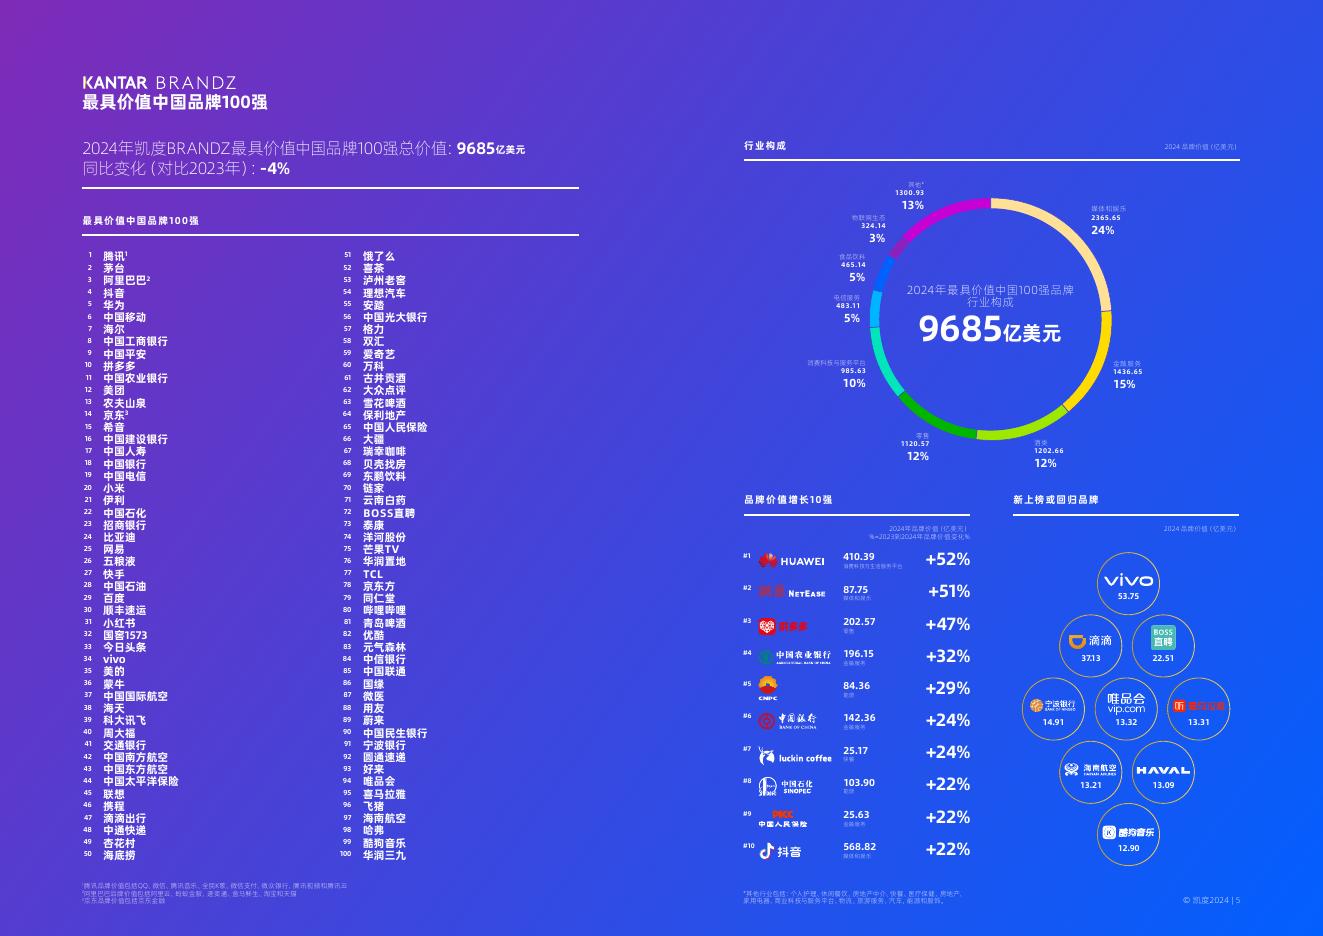Screen dimensions: 1323x936
Task: Select the HAVAL logo bubble
Action: coord(1163,773)
